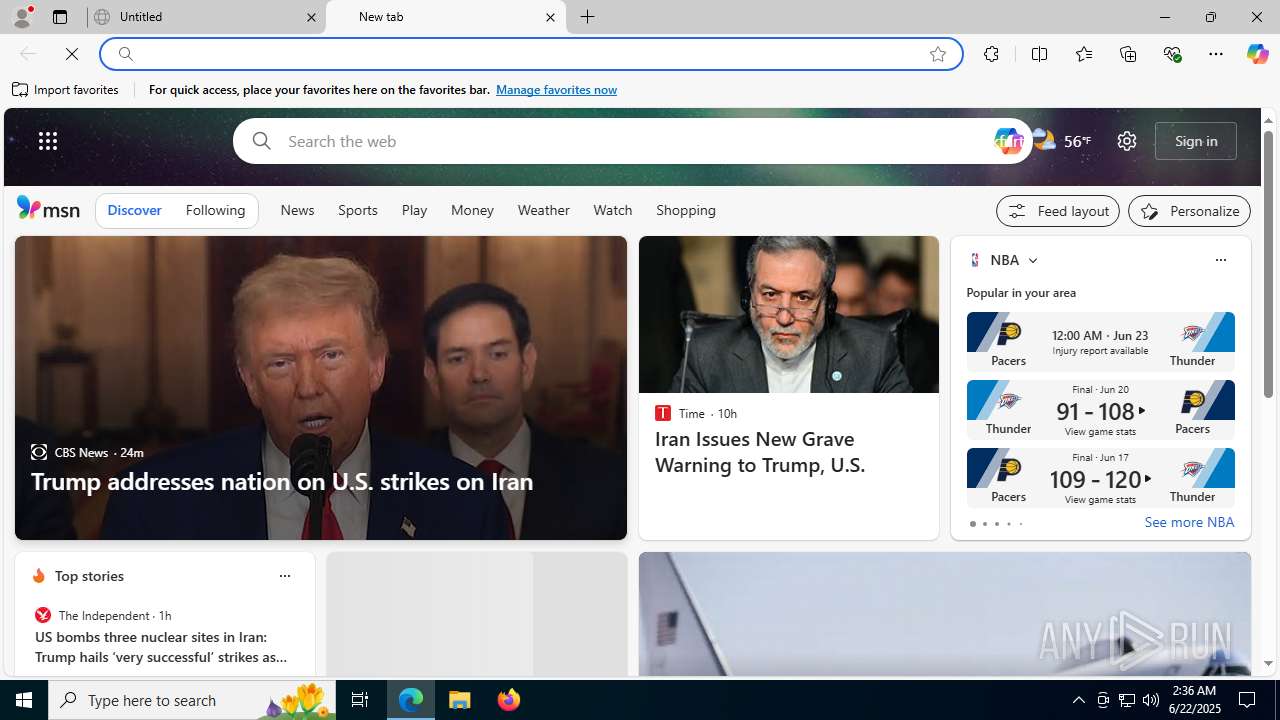Open Trump addresses nation headline
Screen dimensions: 1280x720
click(282, 481)
